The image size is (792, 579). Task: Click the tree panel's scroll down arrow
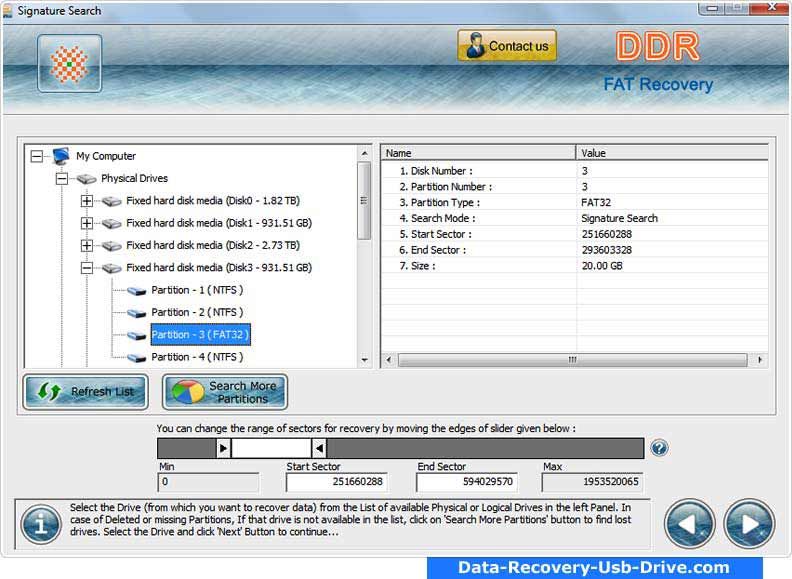(x=364, y=360)
